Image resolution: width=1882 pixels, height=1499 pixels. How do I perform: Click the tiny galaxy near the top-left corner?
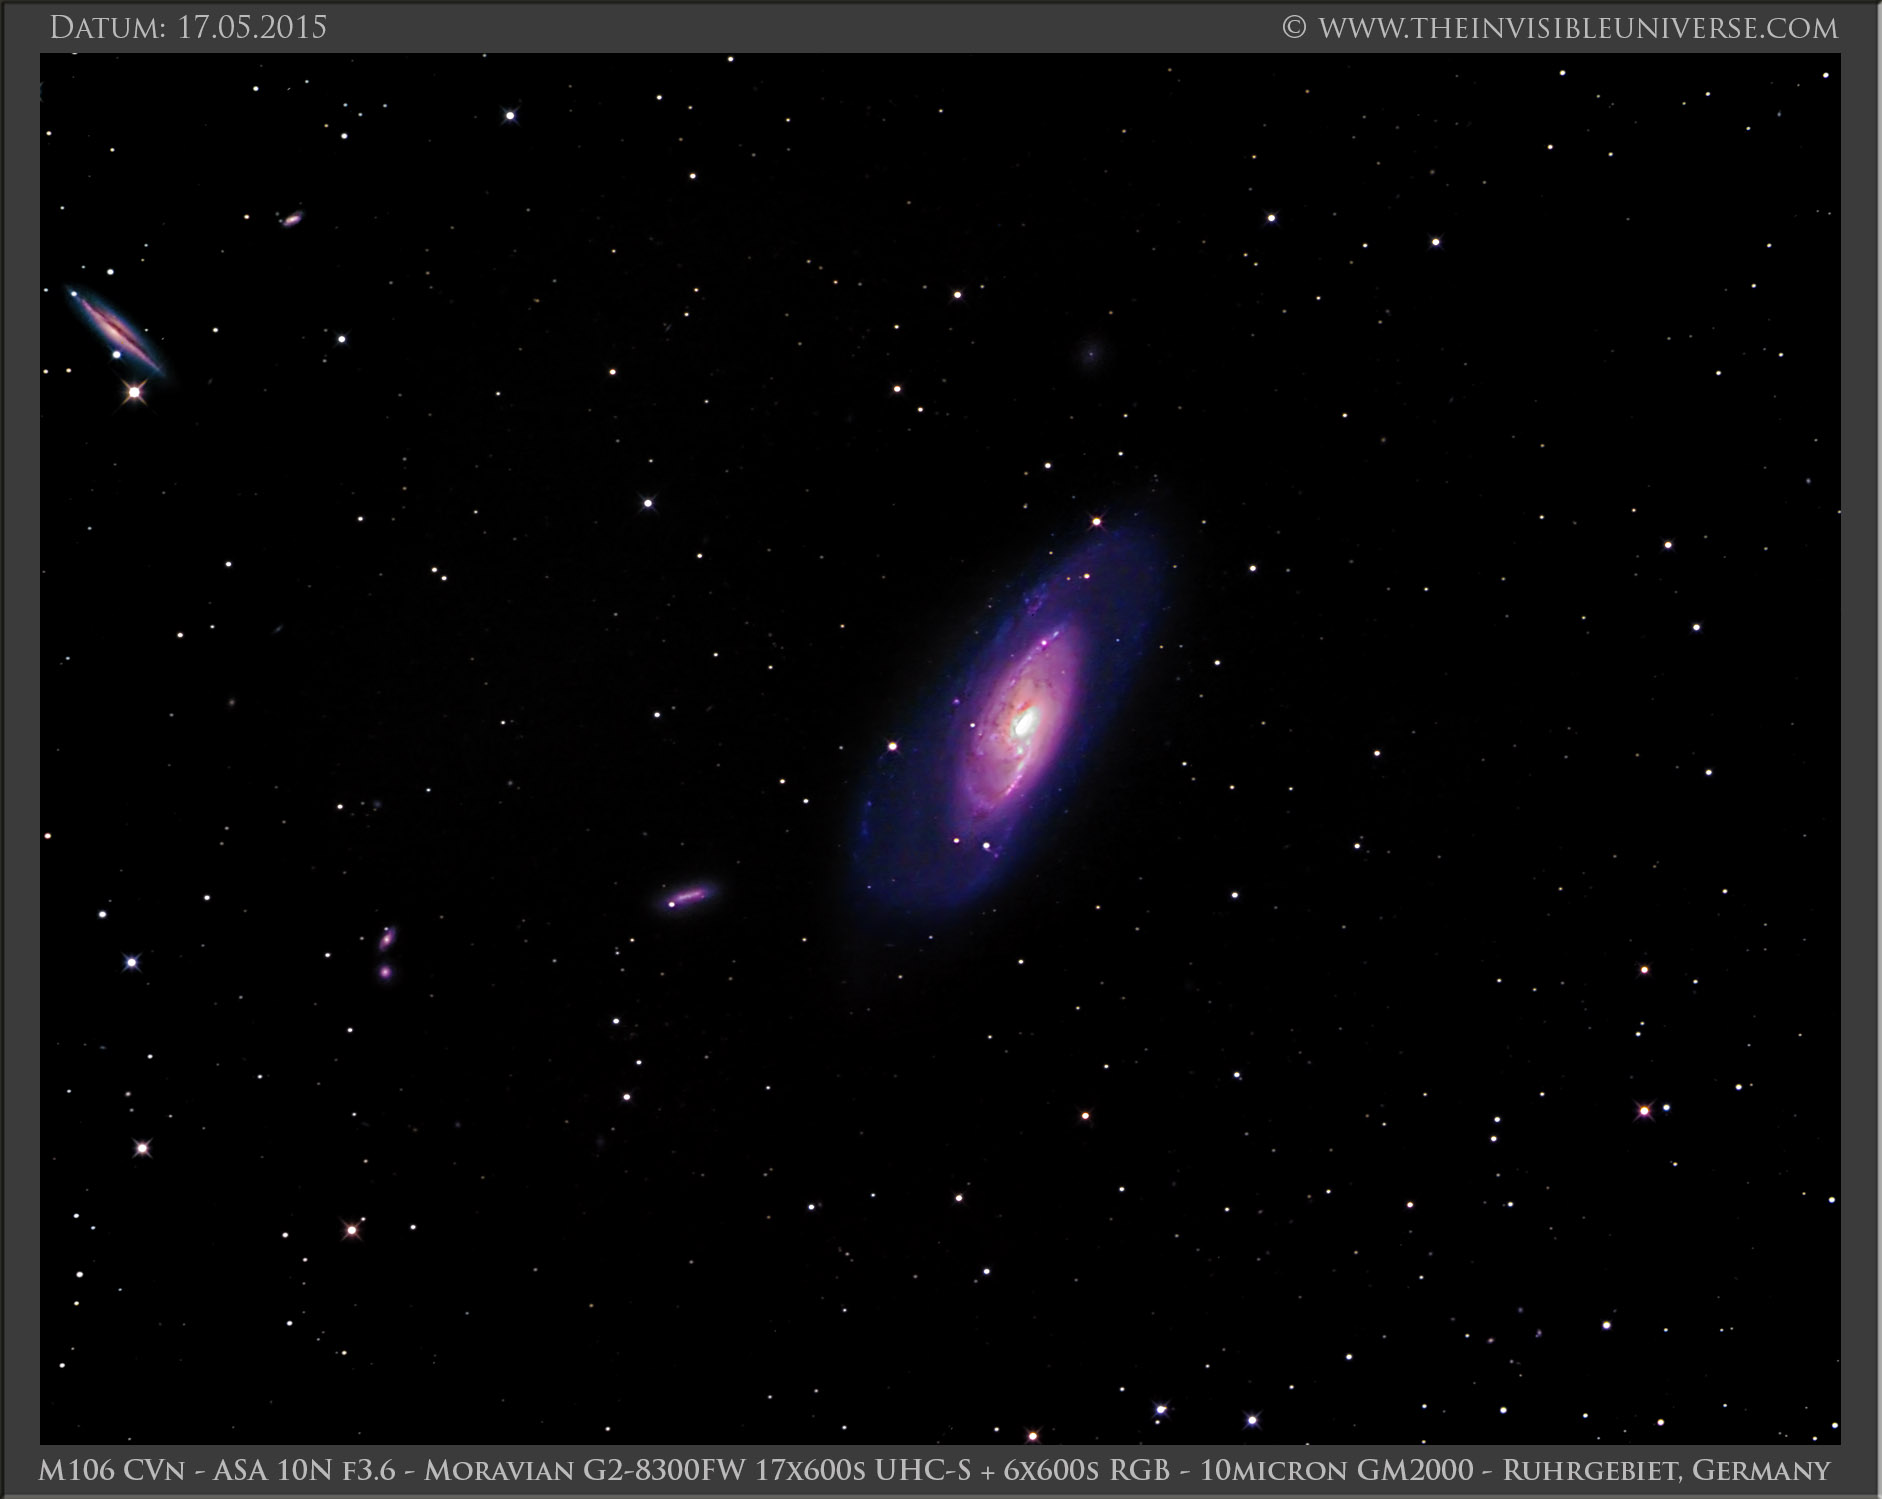click(x=292, y=219)
